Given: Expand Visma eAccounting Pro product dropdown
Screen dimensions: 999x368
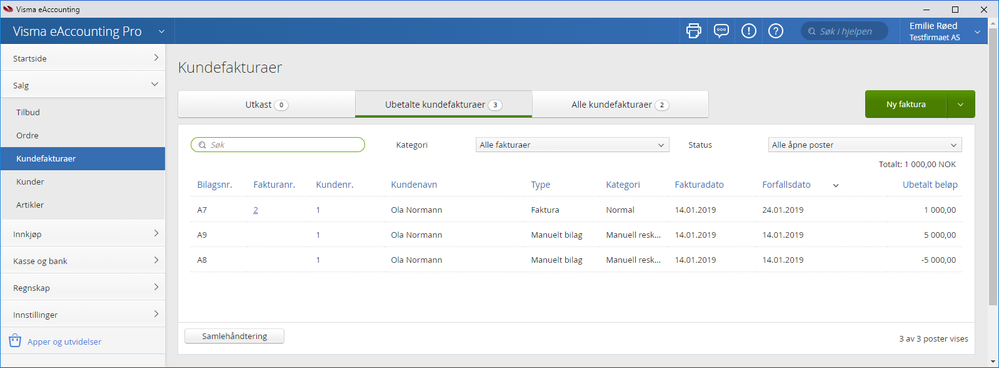Looking at the screenshot, I should coord(161,31).
